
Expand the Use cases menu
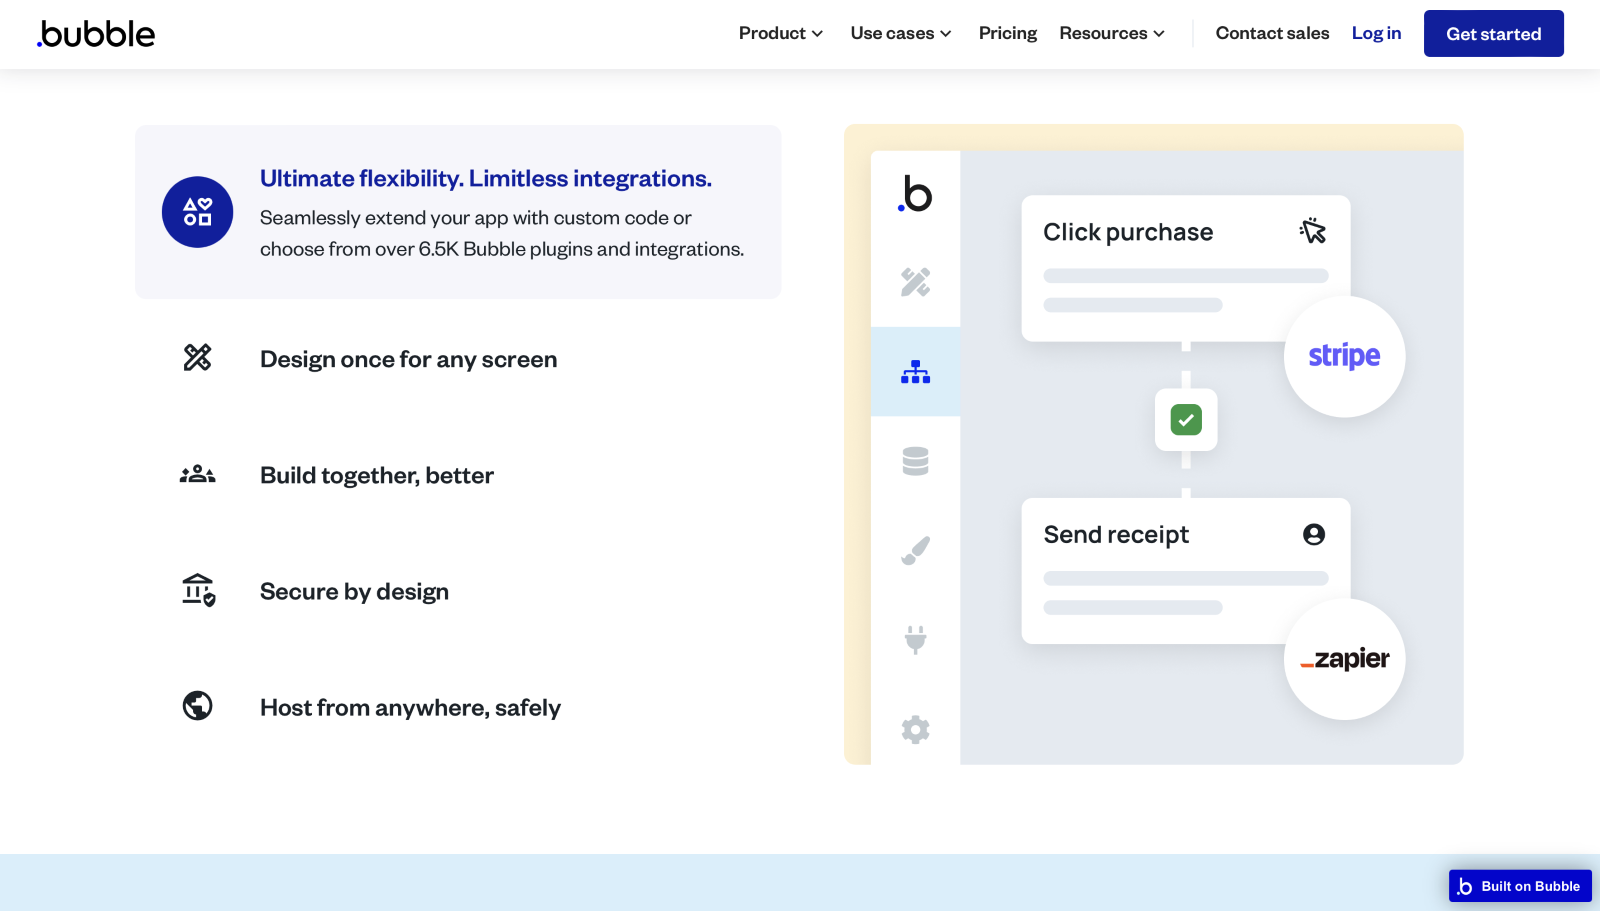(x=901, y=33)
